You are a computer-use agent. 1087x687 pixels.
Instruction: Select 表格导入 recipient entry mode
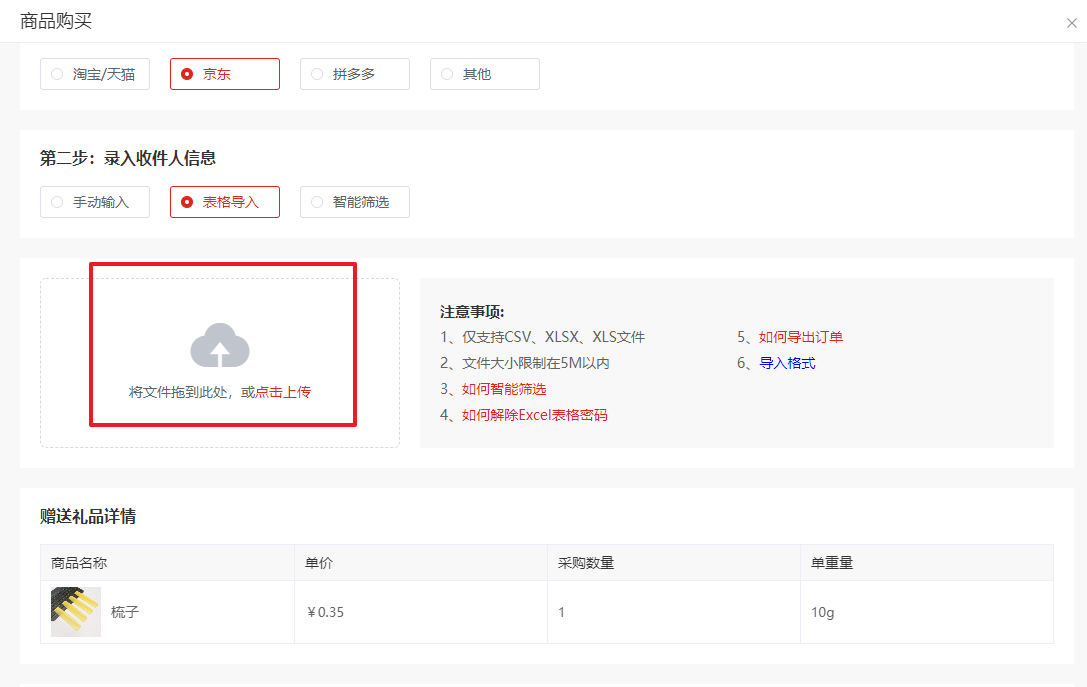(x=225, y=202)
